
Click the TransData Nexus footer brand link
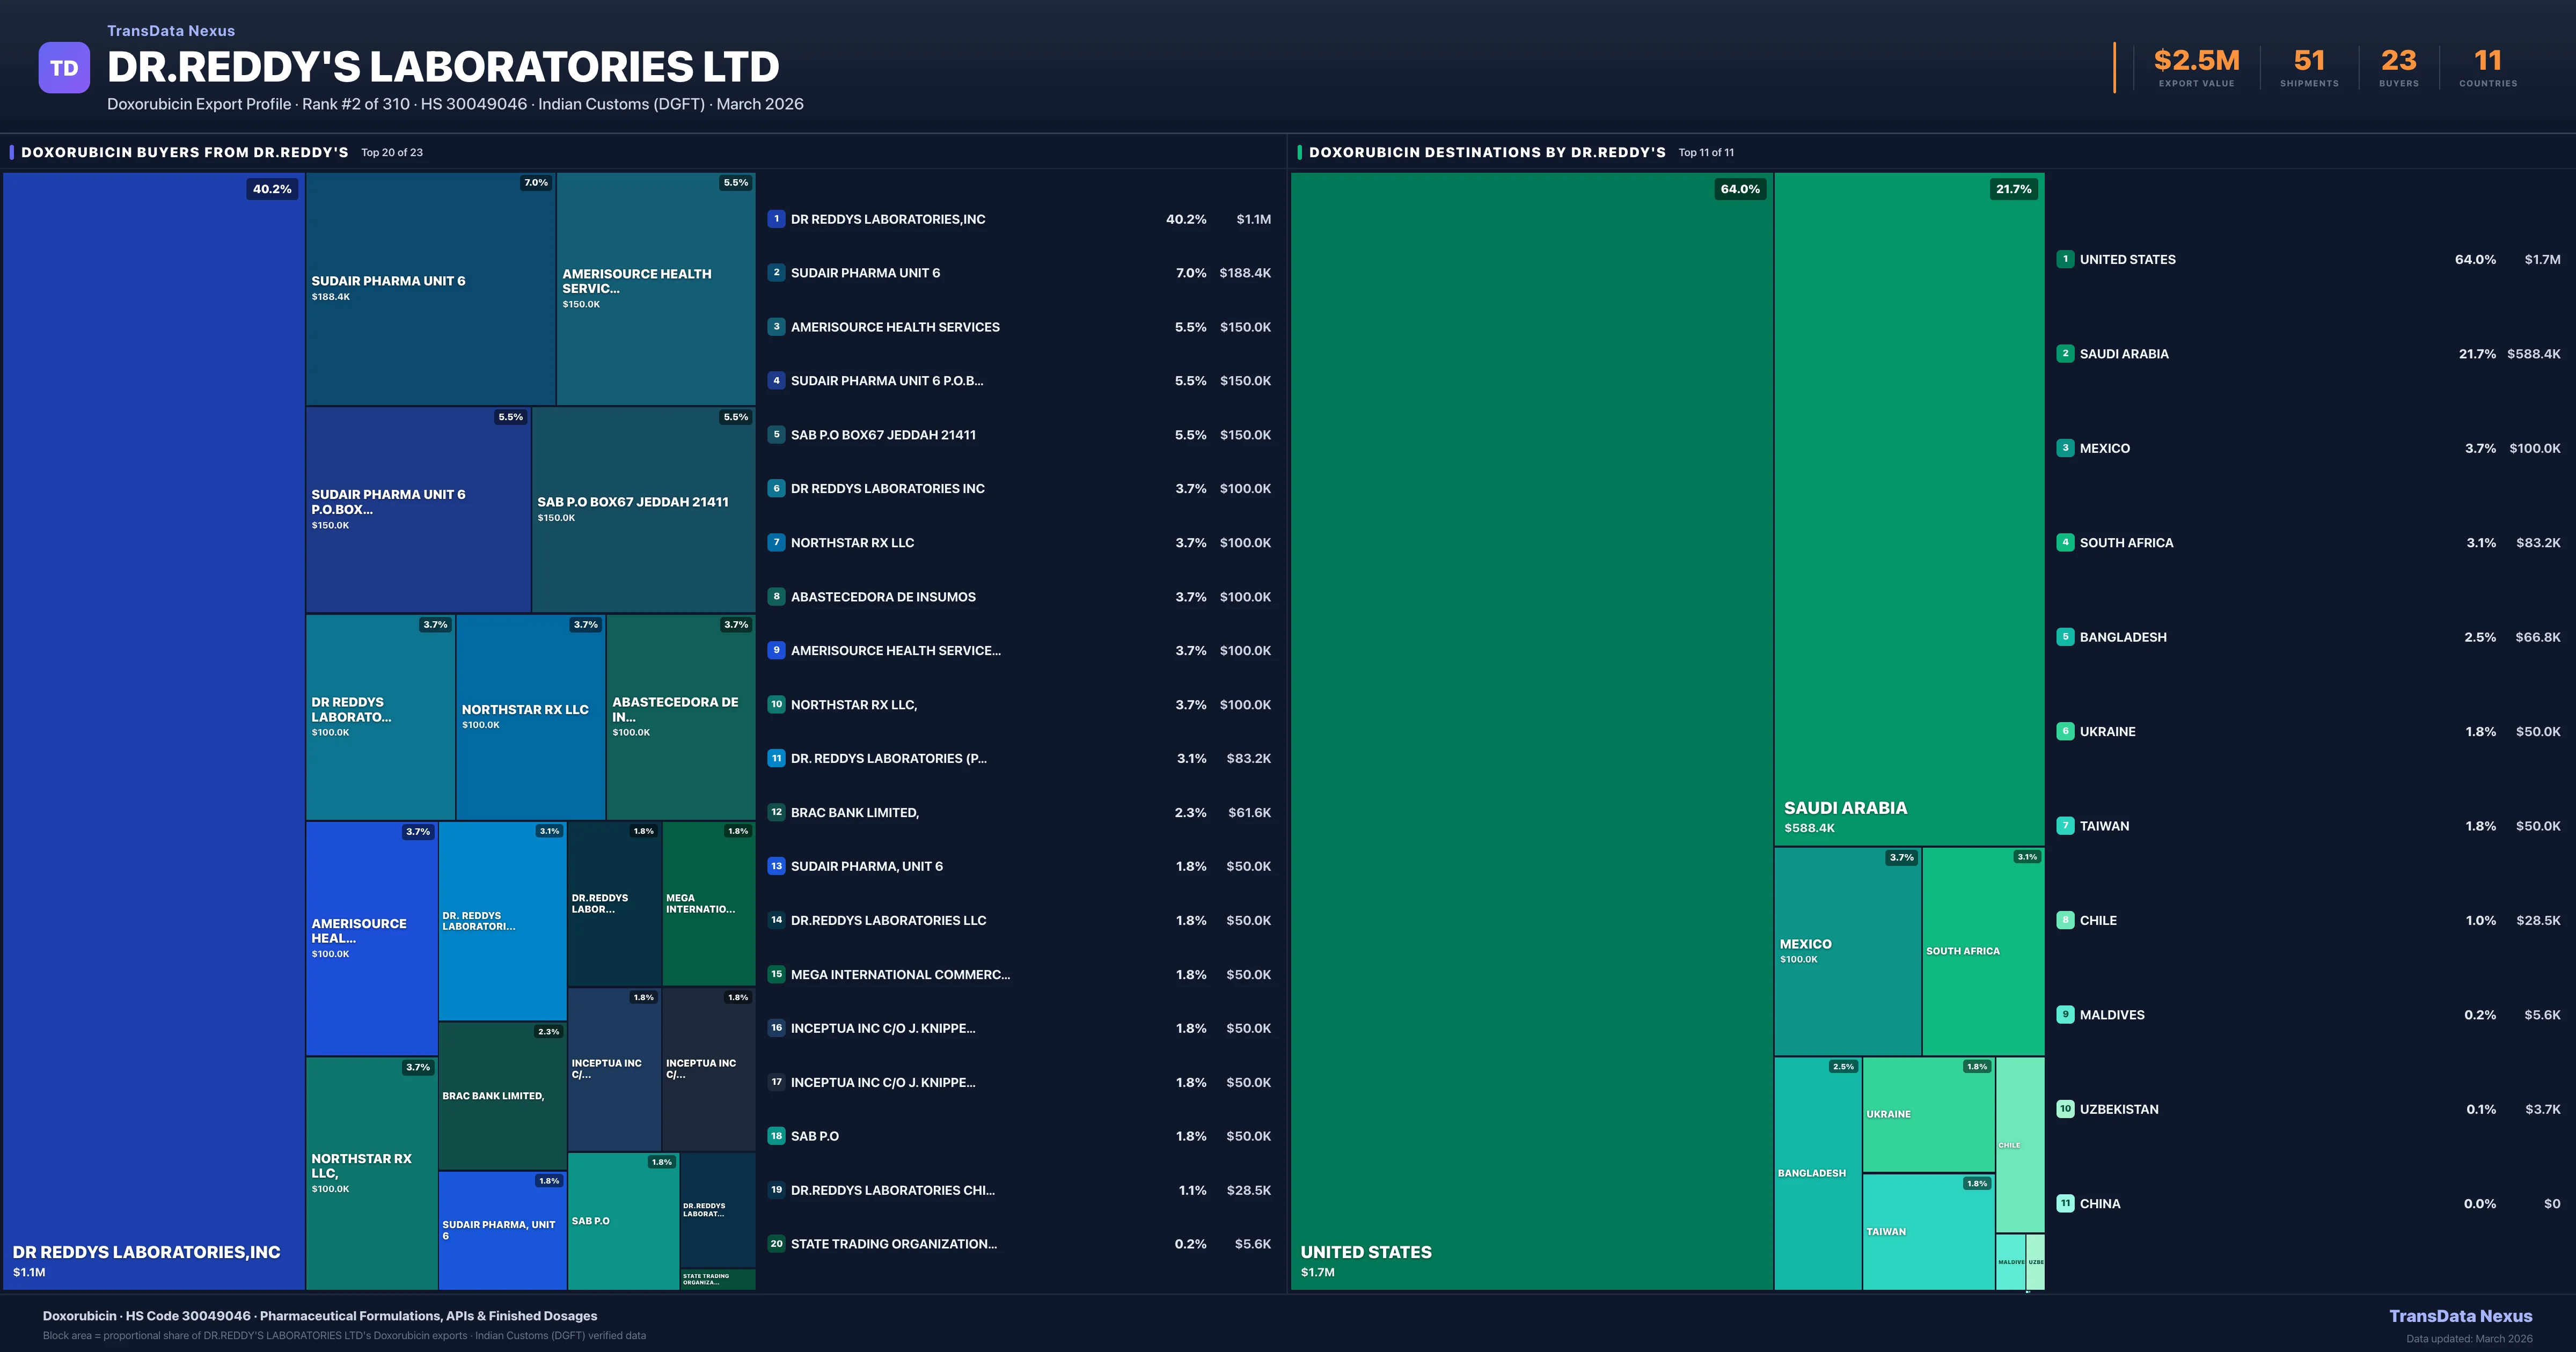(2460, 1316)
